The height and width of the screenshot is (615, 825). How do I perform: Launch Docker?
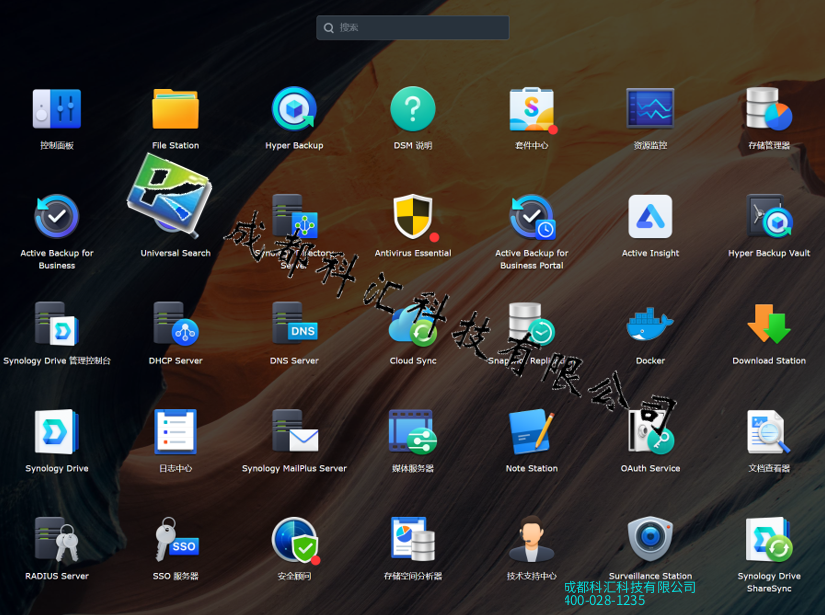[650, 324]
